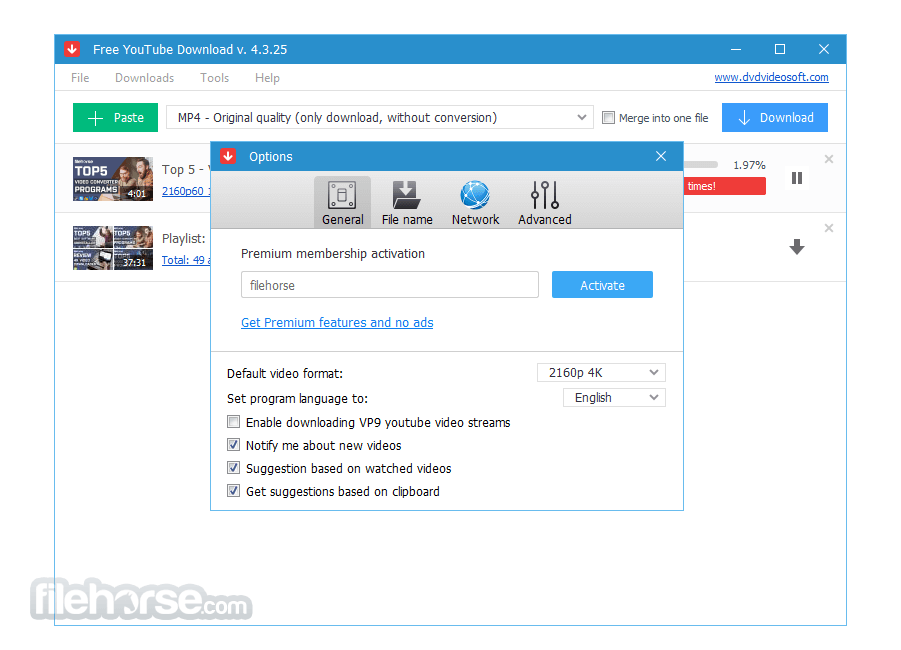Viewport: 901px width, 650px height.
Task: Open the Tools menu
Action: (214, 78)
